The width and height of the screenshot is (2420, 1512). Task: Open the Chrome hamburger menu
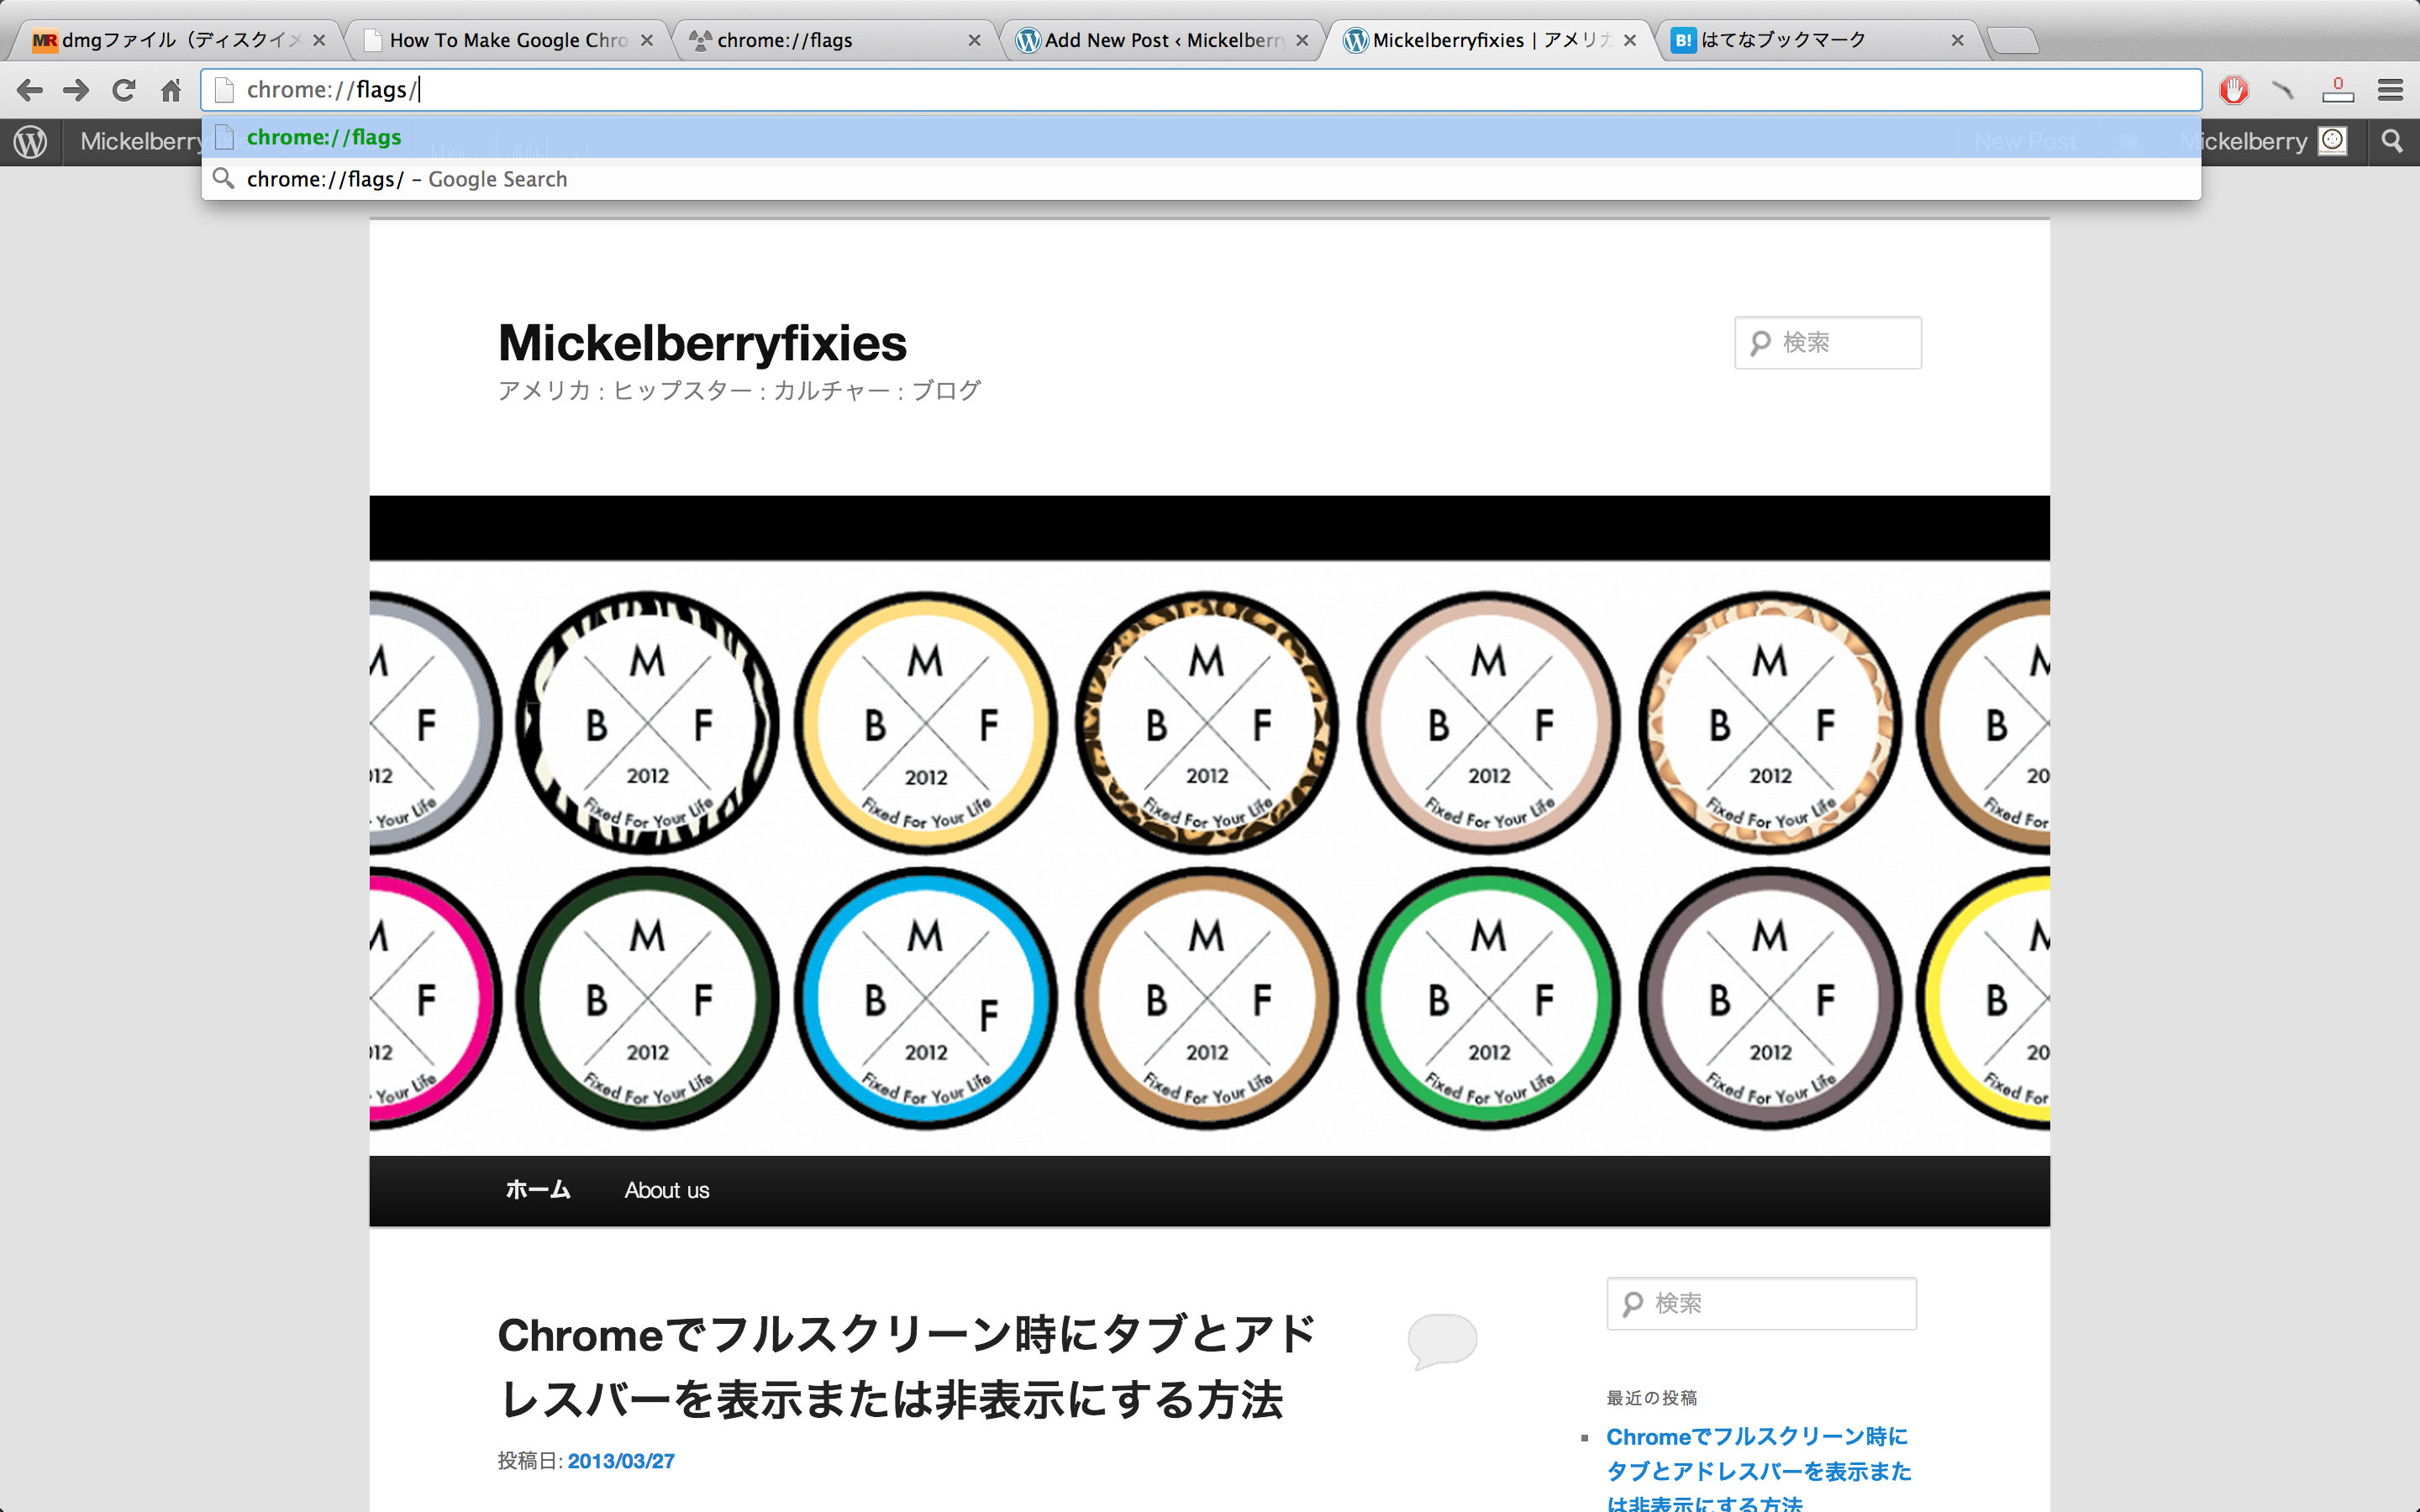2390,90
